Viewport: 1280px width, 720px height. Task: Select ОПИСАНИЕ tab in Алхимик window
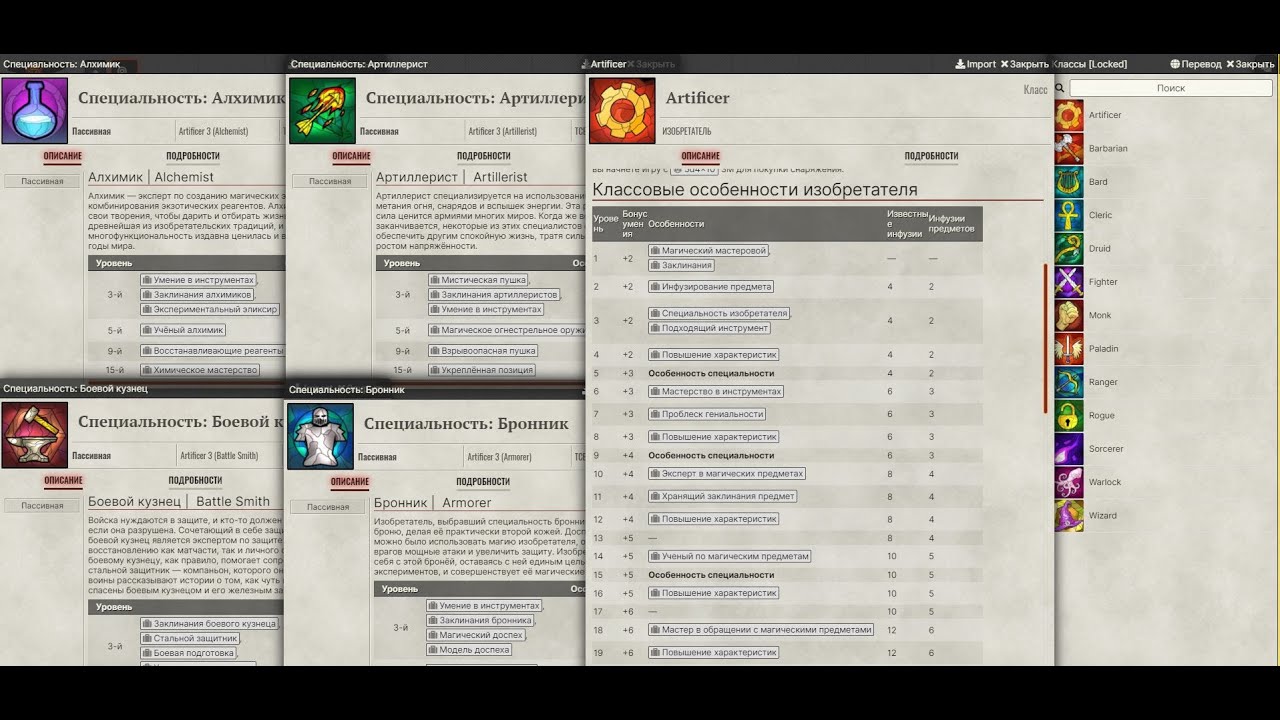(63, 156)
